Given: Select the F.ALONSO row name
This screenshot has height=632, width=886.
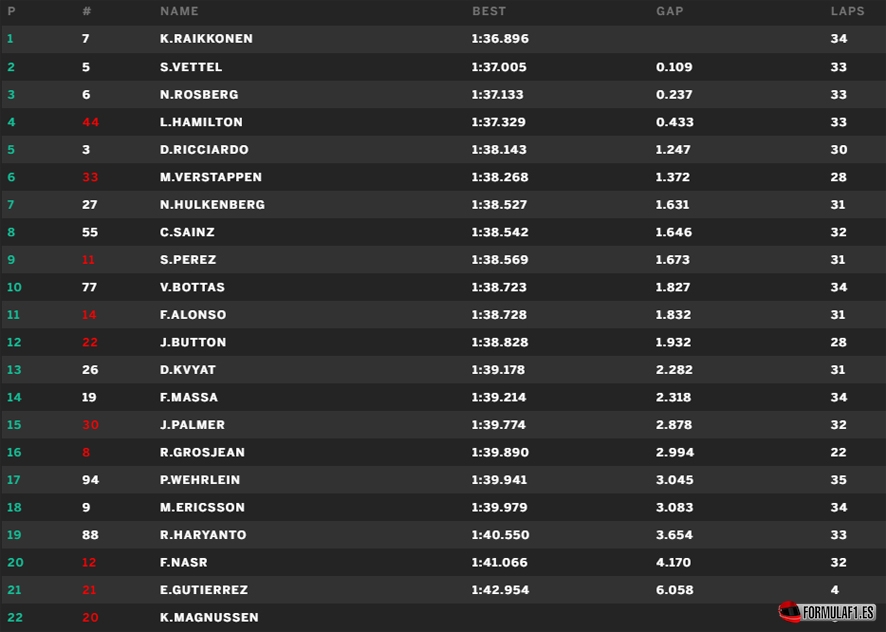Looking at the screenshot, I should (x=193, y=315).
